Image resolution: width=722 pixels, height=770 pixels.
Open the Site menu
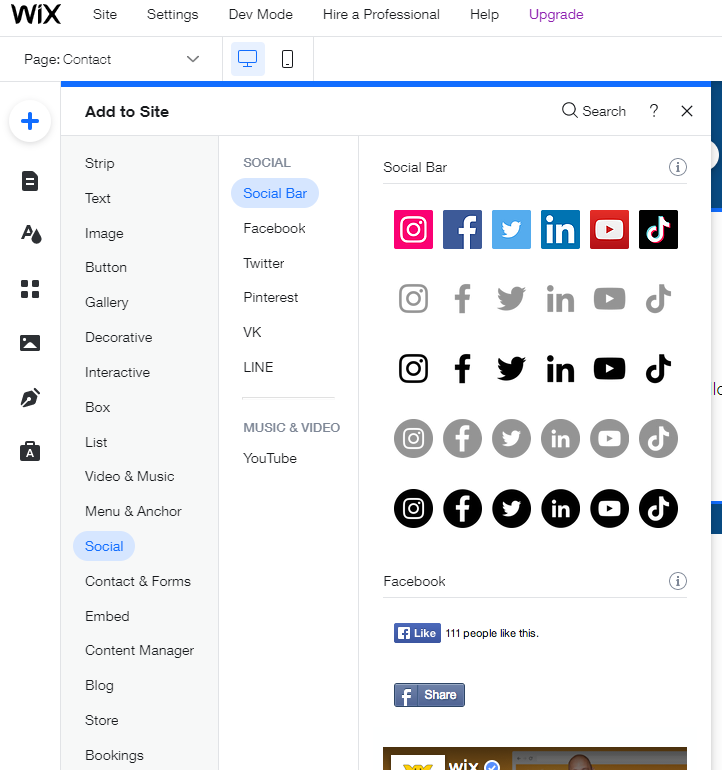105,14
